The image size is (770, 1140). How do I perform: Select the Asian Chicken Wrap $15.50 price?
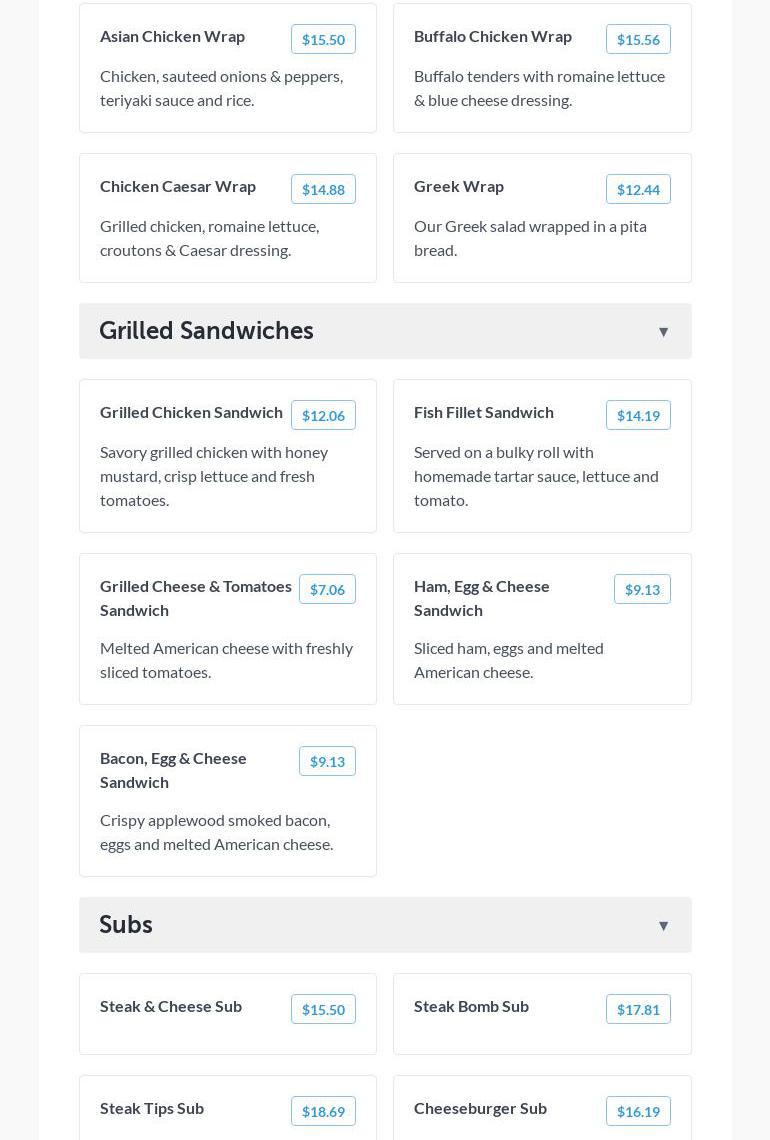[323, 40]
